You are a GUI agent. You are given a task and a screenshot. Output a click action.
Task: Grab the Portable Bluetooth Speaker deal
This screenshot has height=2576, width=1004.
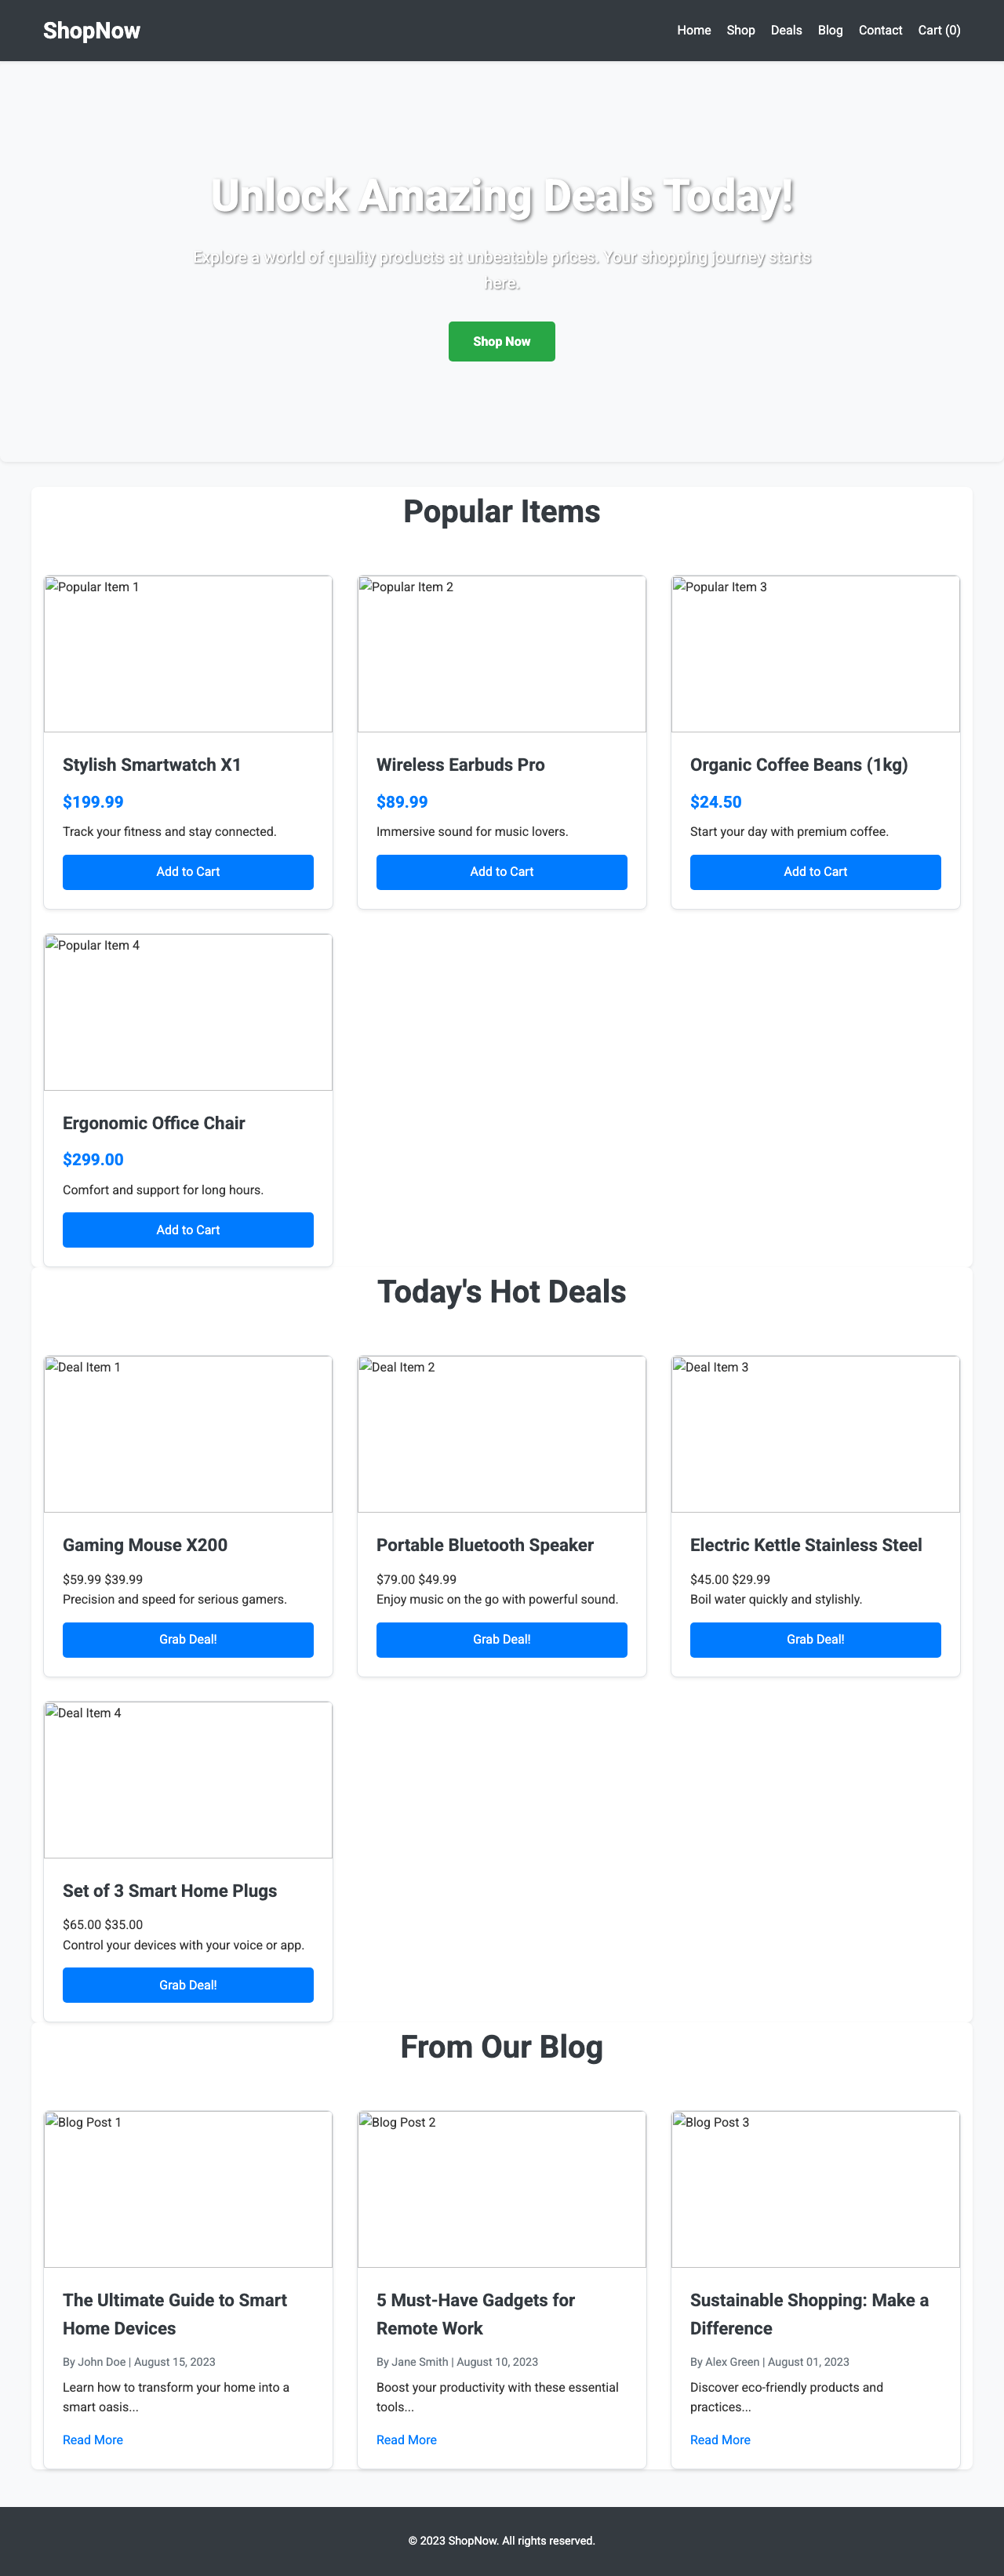pos(501,1639)
